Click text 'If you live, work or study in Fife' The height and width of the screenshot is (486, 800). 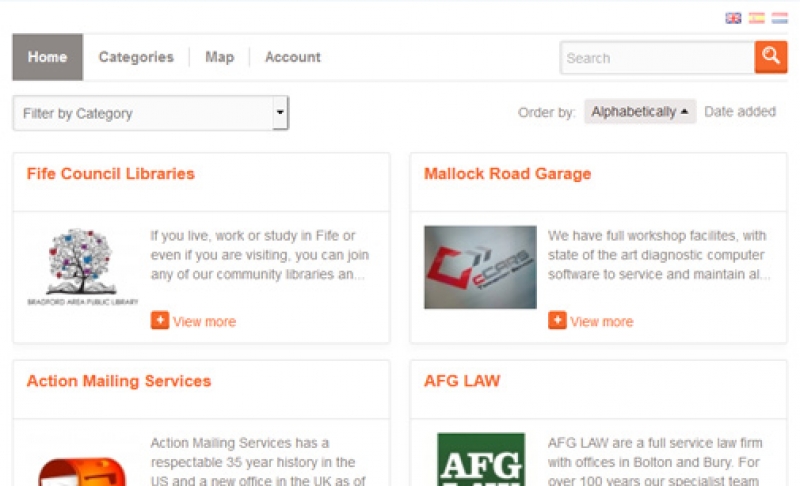253,236
